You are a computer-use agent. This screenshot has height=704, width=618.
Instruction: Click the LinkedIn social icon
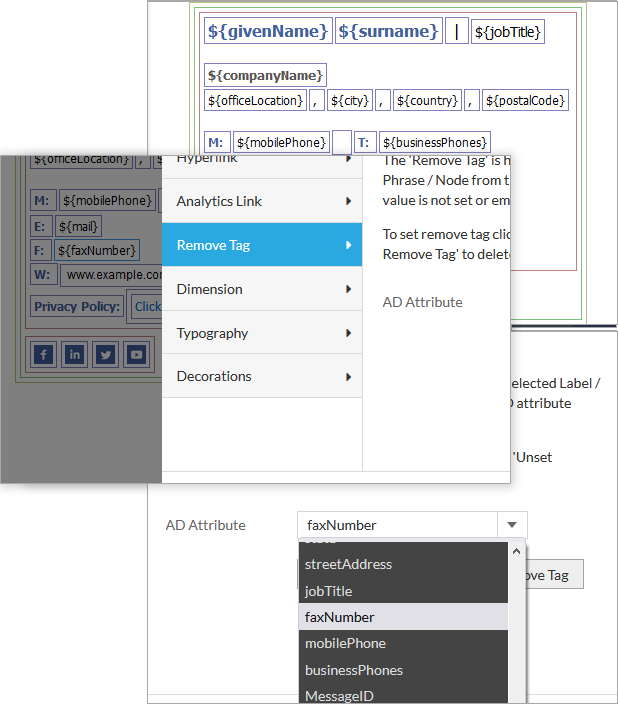pyautogui.click(x=75, y=354)
